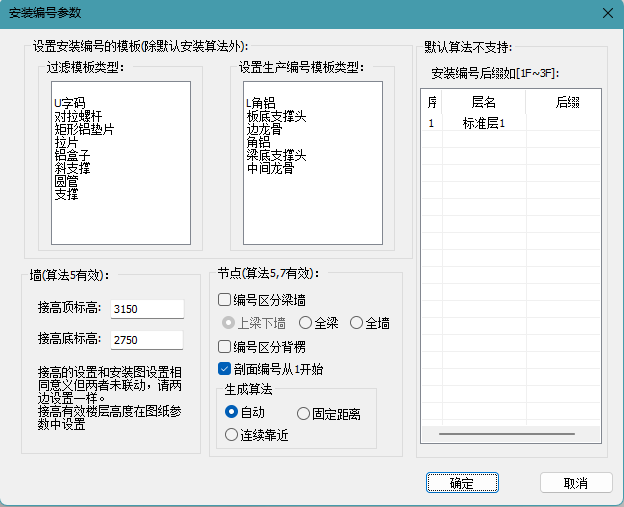624x507 pixels.
Task: Click the 接高顶标高 input field
Action: pyautogui.click(x=147, y=309)
